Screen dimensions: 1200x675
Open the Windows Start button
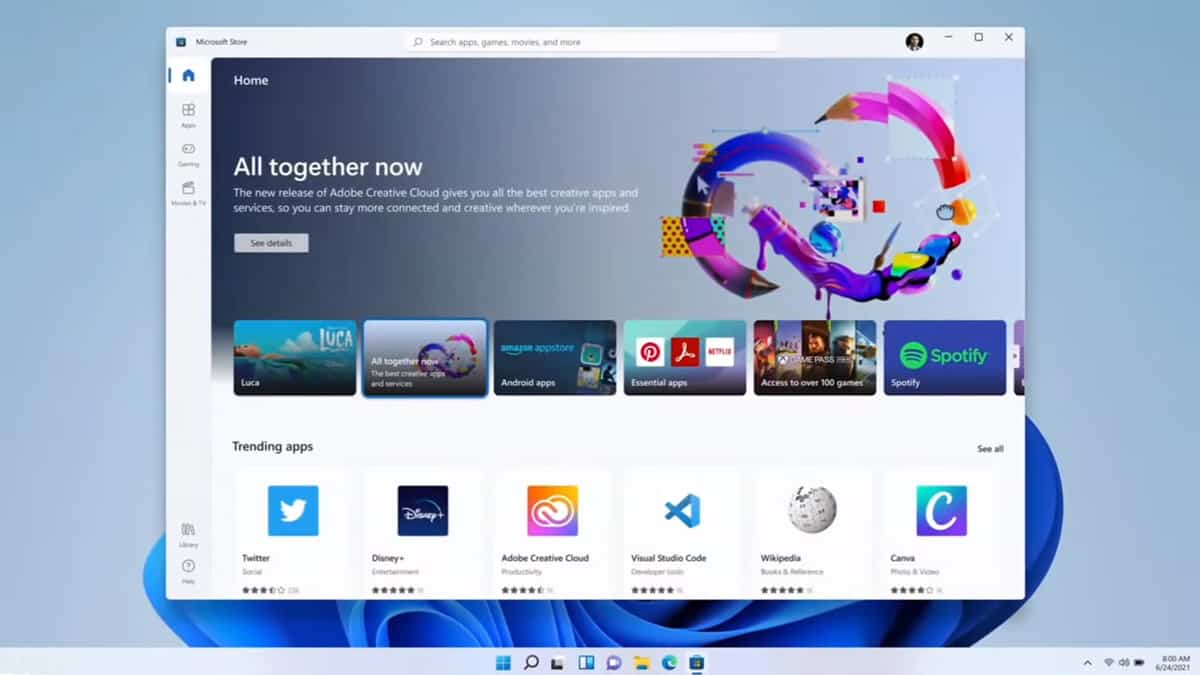(x=503, y=662)
